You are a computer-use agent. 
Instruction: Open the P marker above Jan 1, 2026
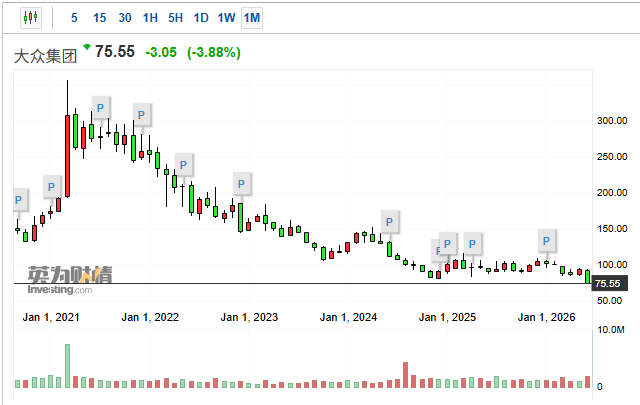[547, 241]
